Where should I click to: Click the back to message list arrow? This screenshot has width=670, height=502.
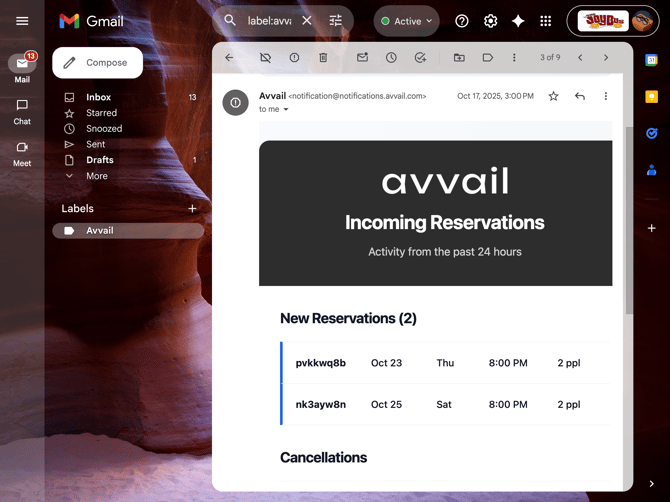pos(229,58)
